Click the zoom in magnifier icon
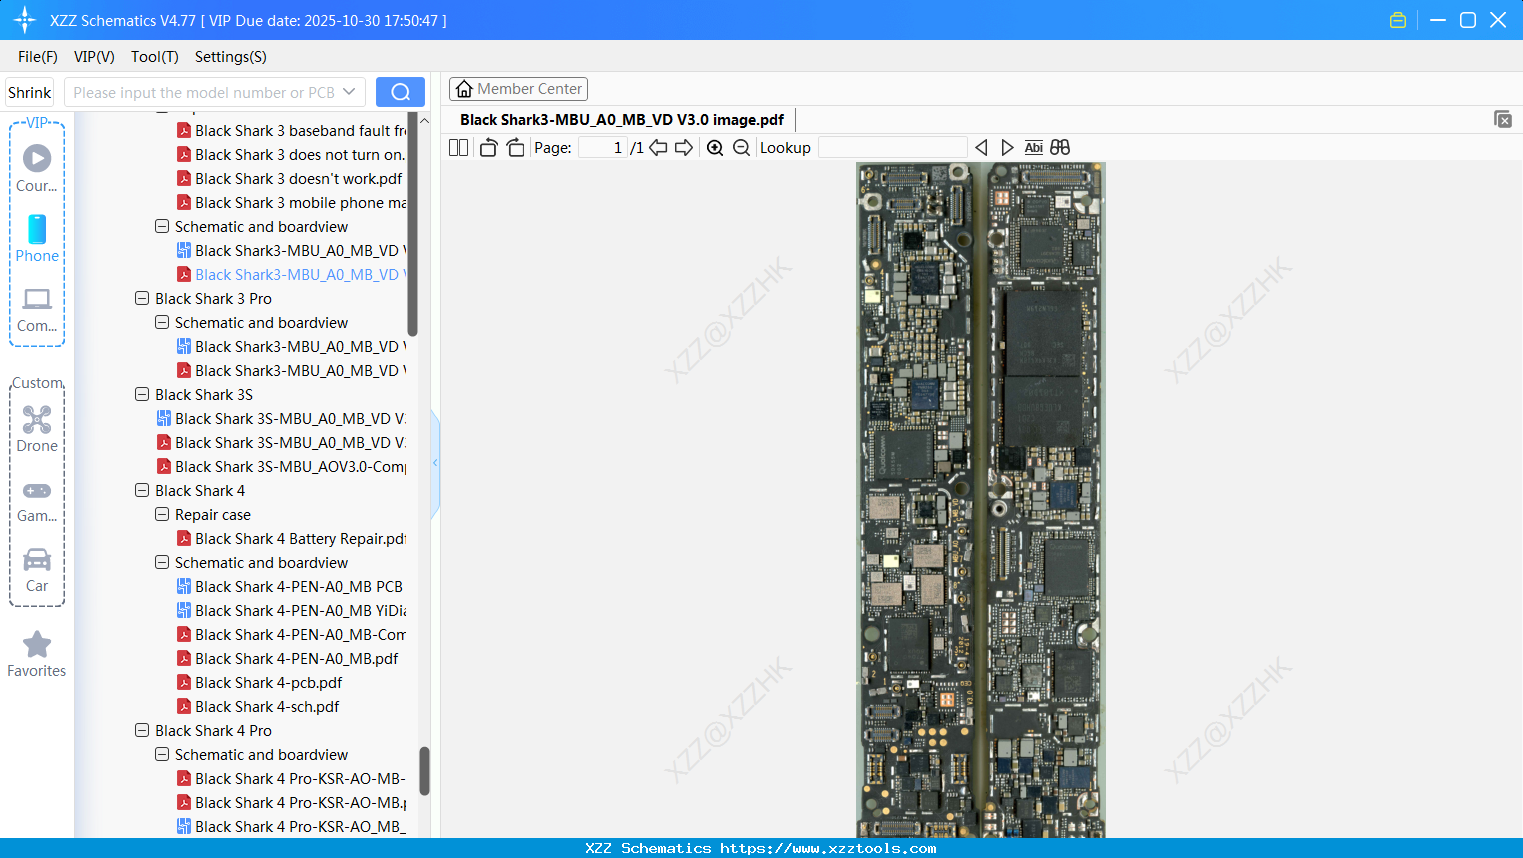This screenshot has height=858, width=1523. pos(716,147)
